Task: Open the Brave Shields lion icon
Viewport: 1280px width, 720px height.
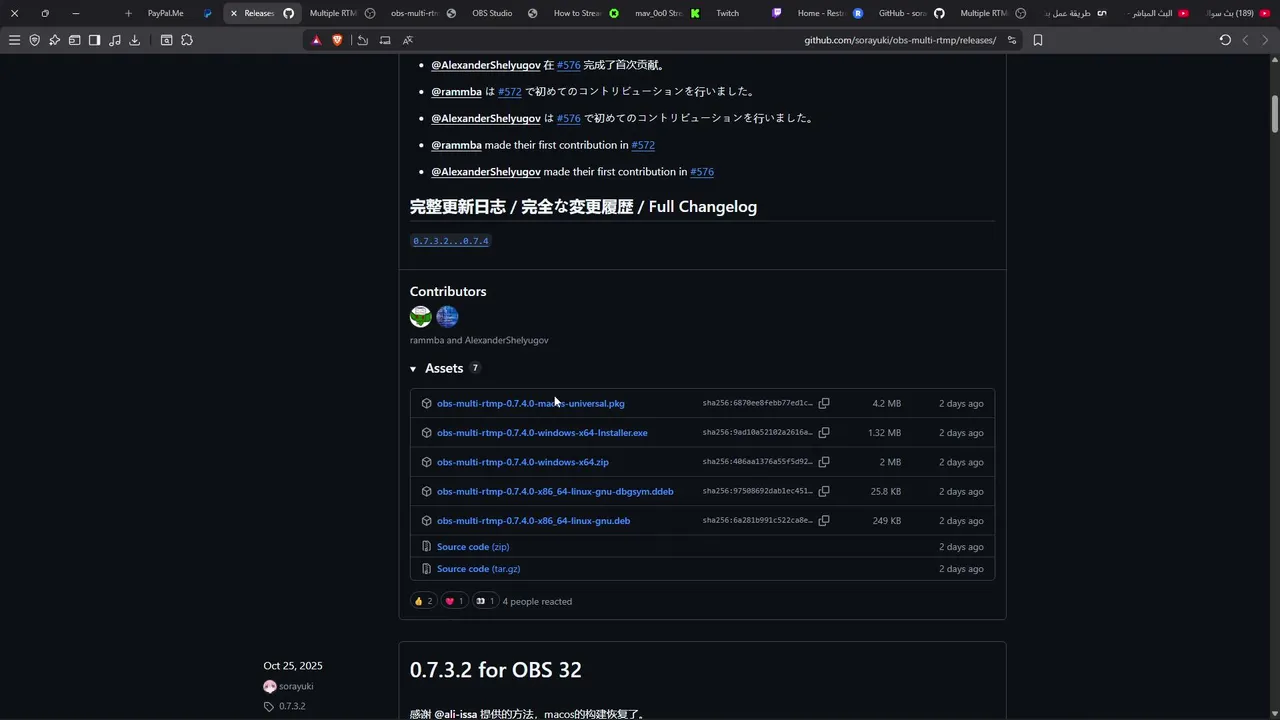Action: click(336, 40)
